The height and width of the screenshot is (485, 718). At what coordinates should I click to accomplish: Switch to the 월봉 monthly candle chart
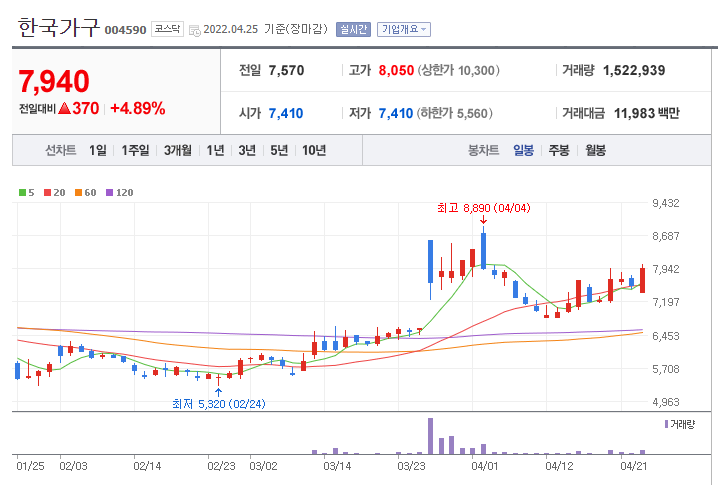[x=595, y=150]
